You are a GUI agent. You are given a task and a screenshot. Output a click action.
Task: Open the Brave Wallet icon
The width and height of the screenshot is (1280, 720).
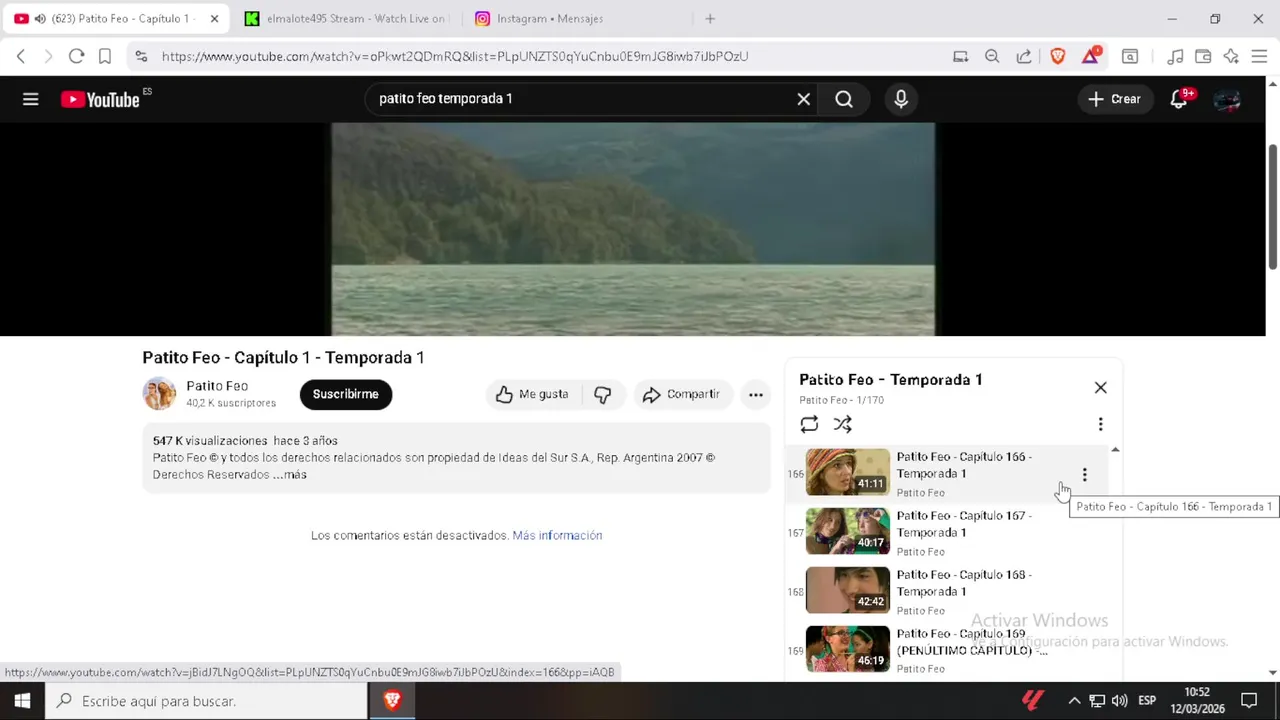point(1203,56)
